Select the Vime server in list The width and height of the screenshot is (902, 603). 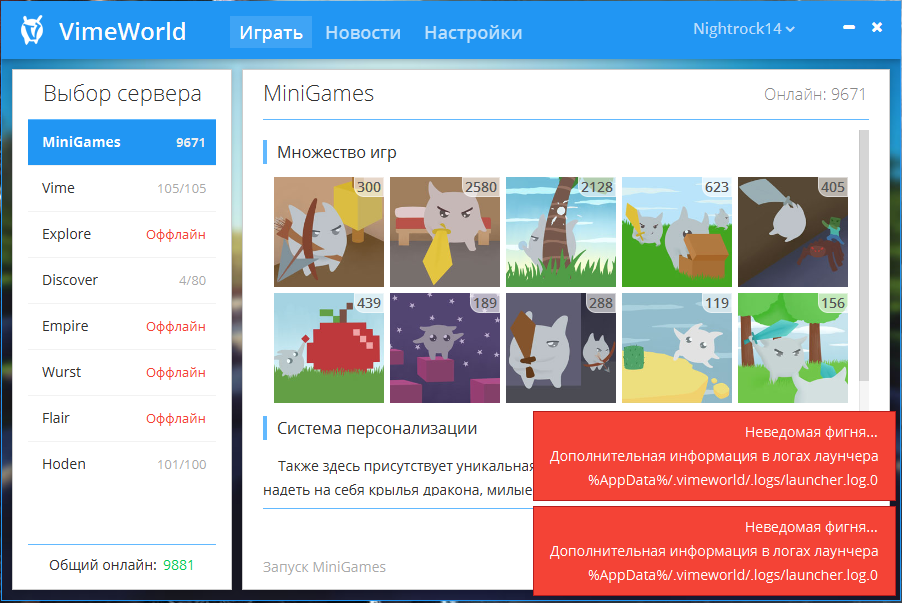coord(122,188)
